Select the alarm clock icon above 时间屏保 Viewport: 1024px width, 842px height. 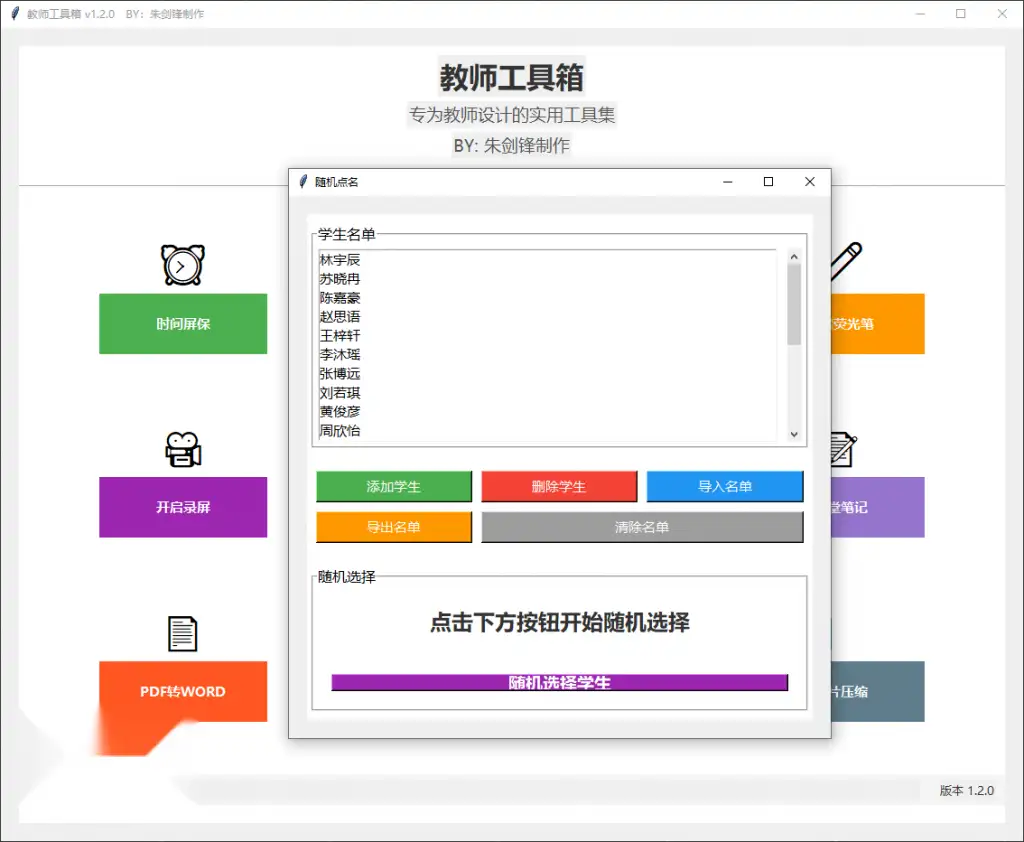pyautogui.click(x=183, y=265)
